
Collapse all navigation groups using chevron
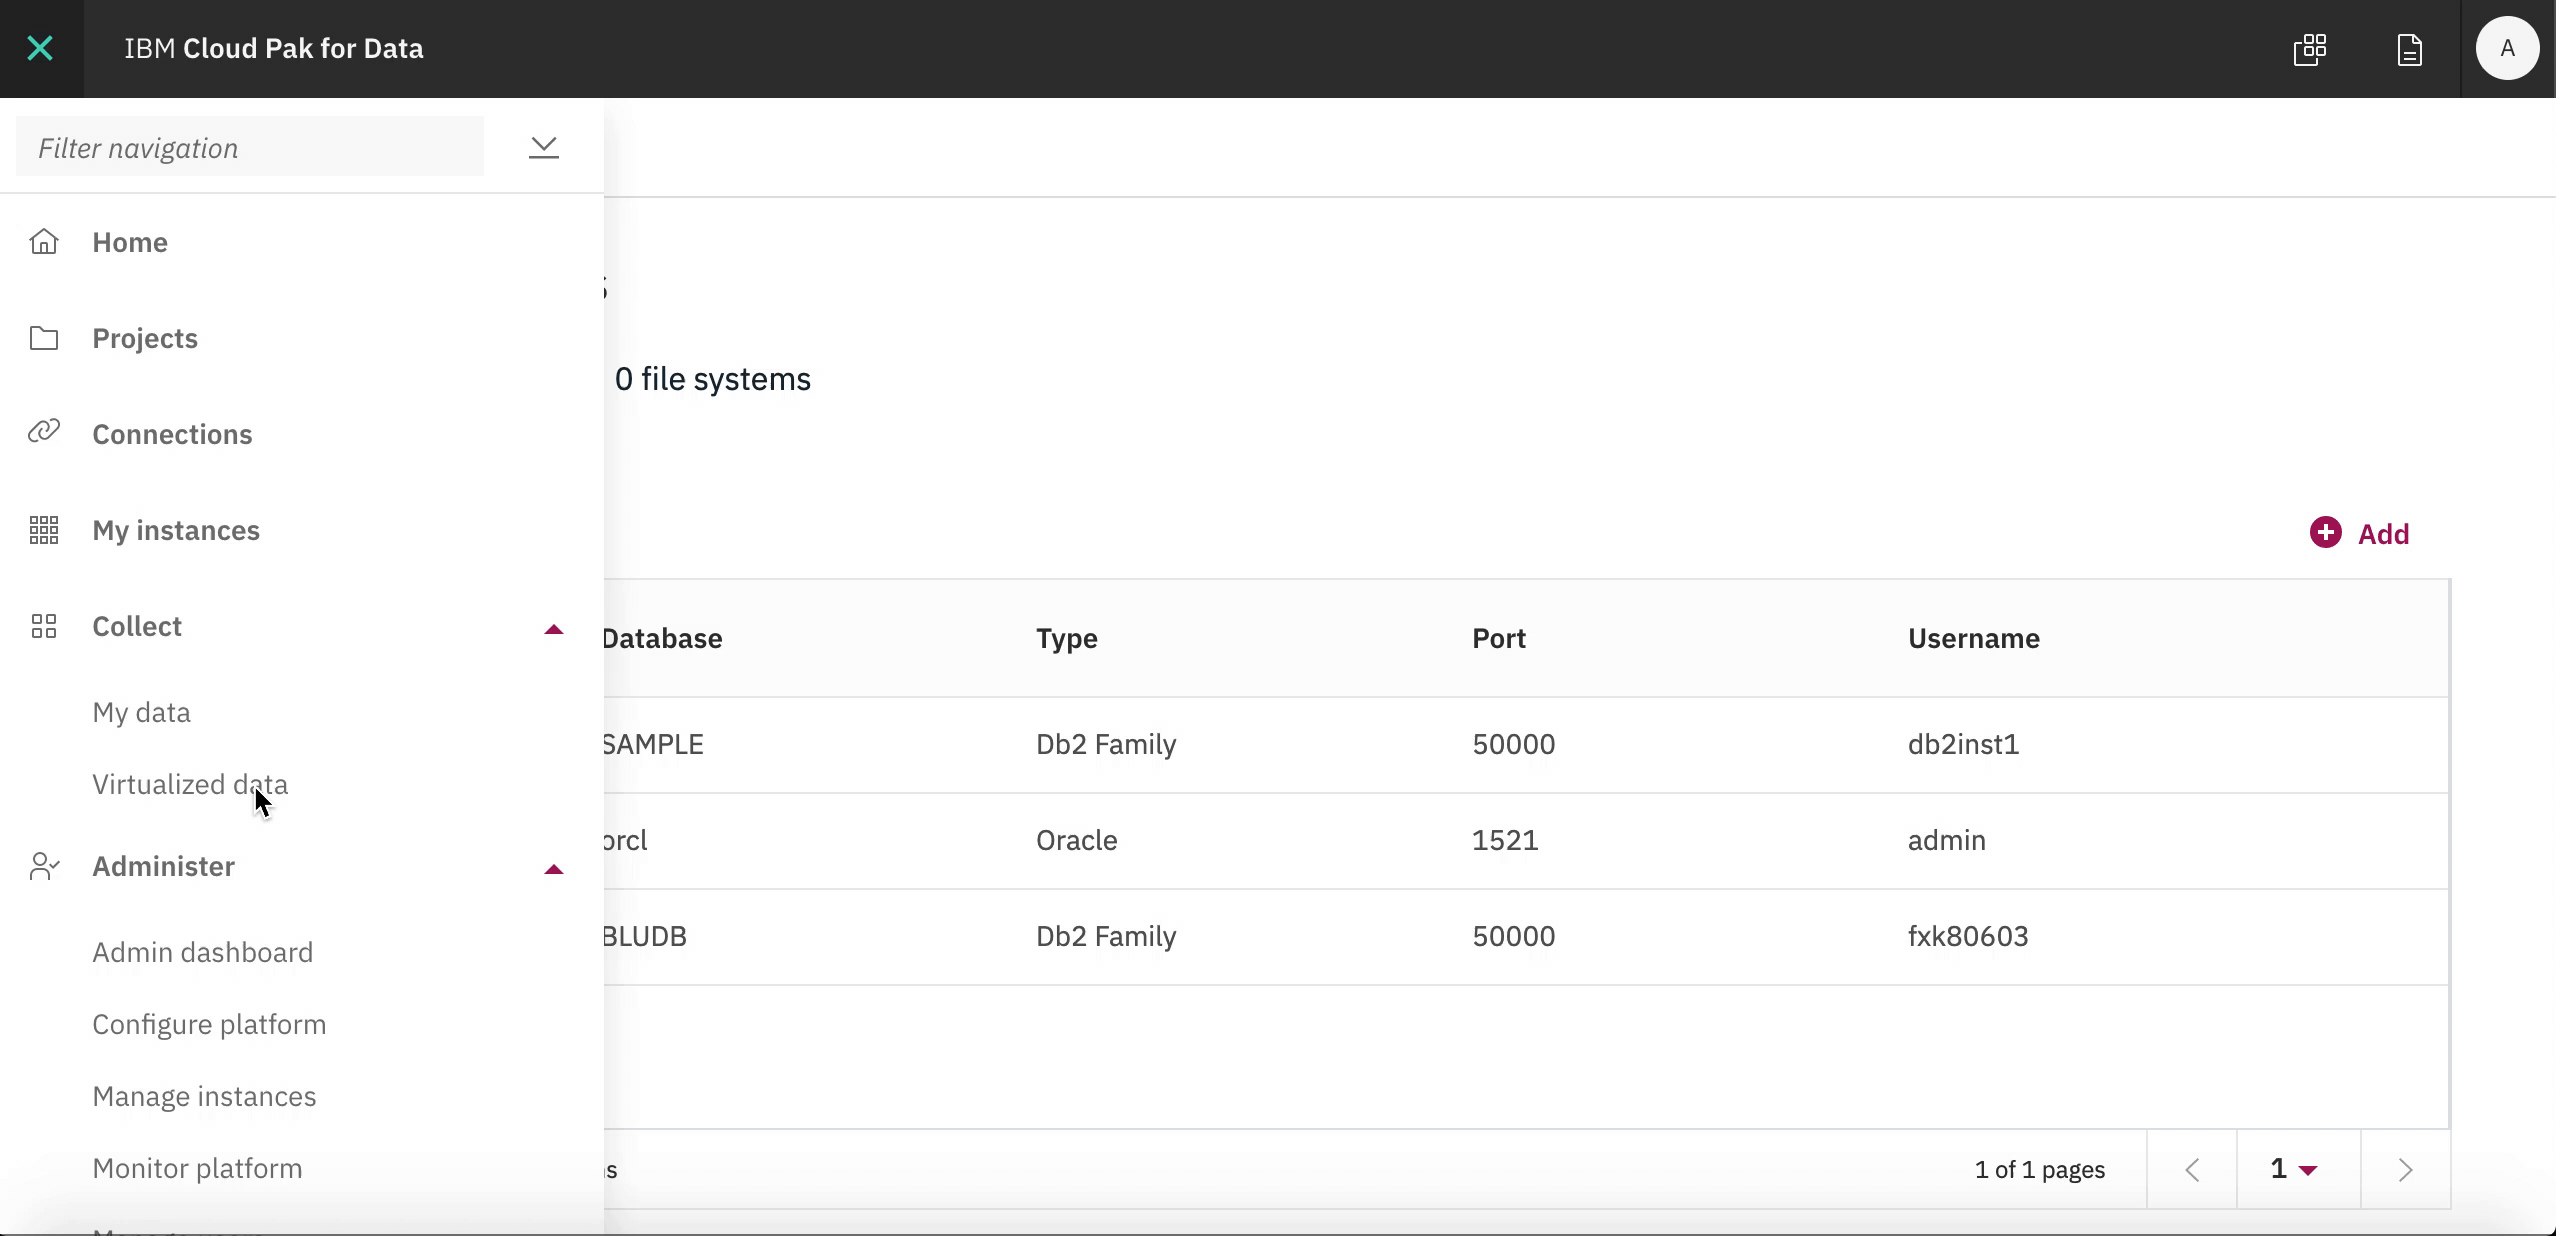[544, 148]
